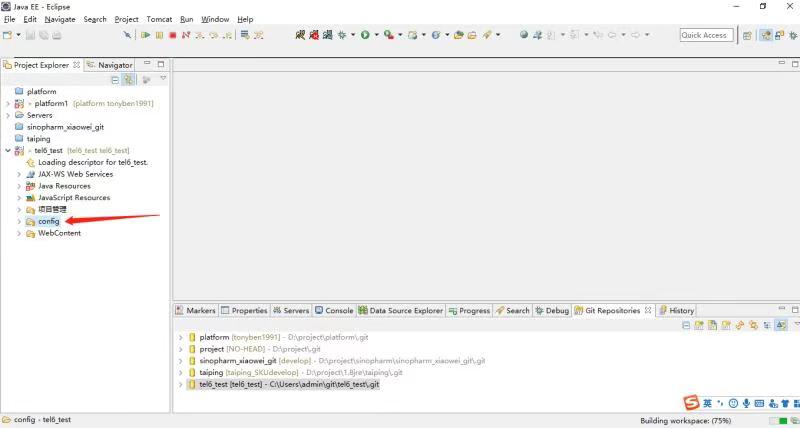
Task: Click the Resume debug icon
Action: (145, 35)
